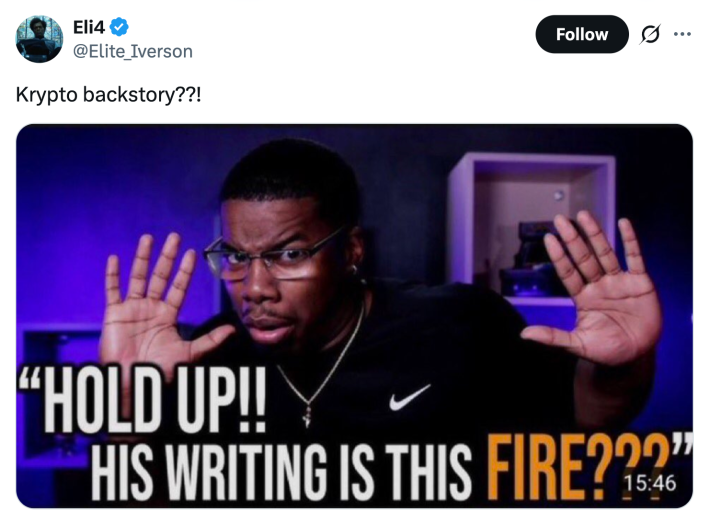
Task: Click the blue verified checkmark badge
Action: pos(119,27)
